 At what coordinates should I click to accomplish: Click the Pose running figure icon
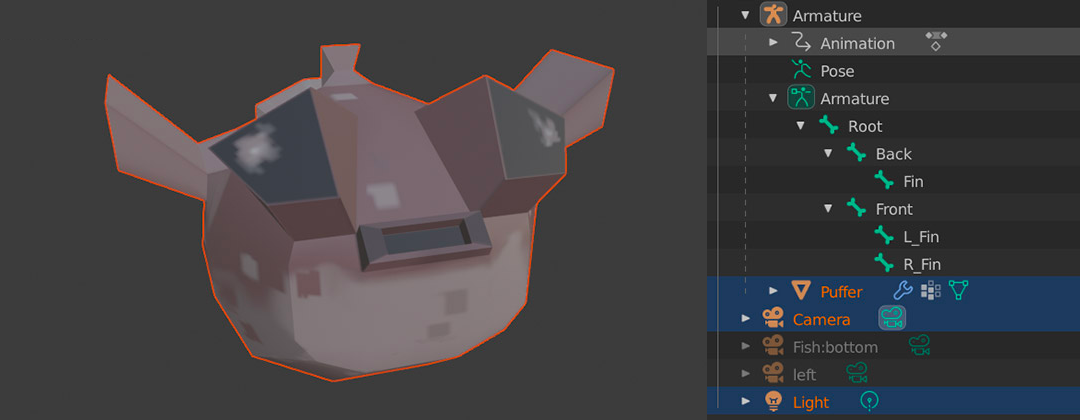click(x=801, y=70)
